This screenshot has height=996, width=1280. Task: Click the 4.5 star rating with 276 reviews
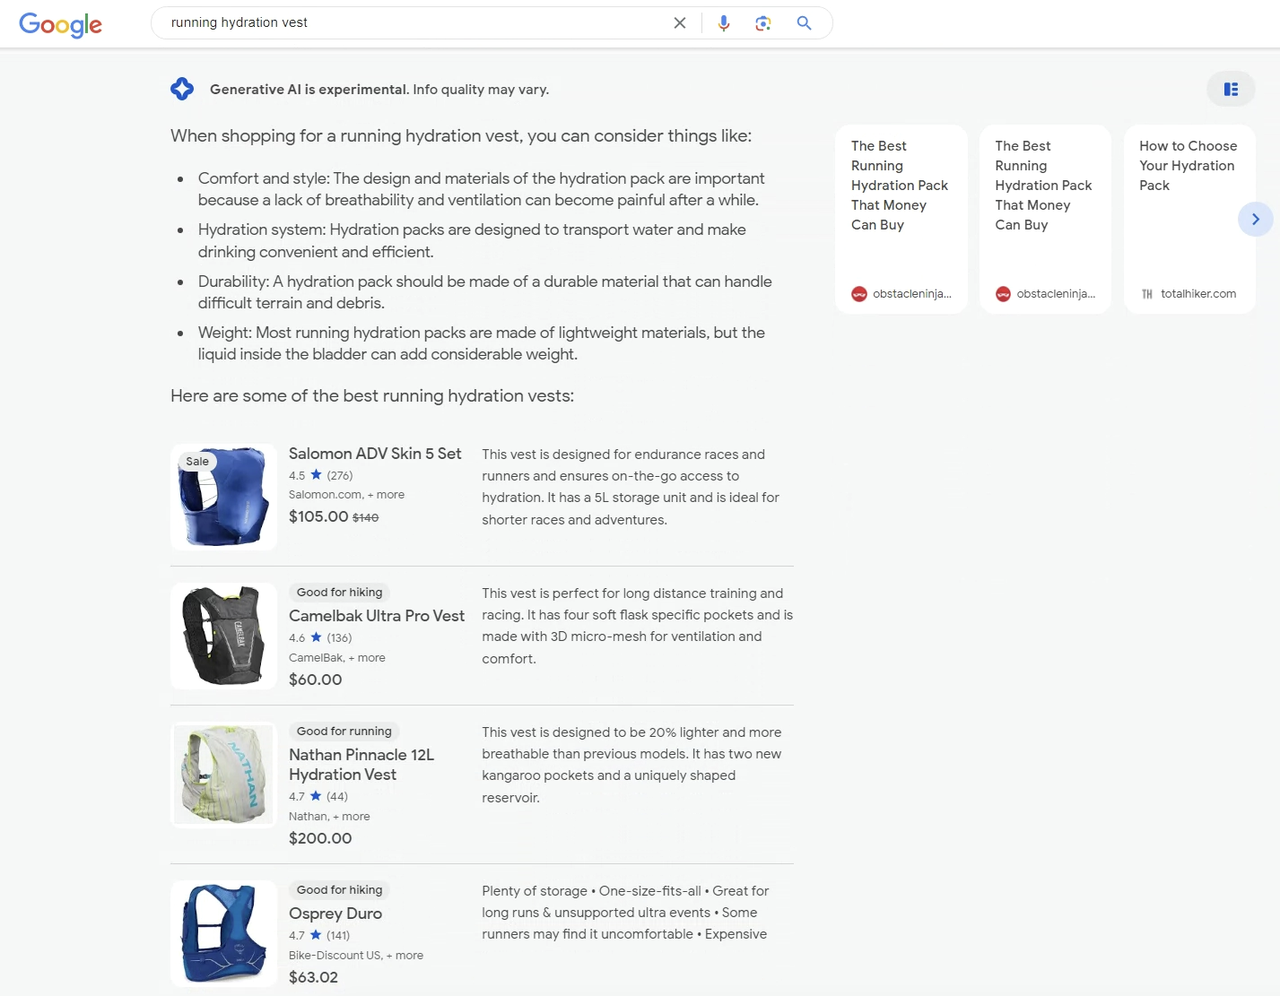click(x=321, y=476)
